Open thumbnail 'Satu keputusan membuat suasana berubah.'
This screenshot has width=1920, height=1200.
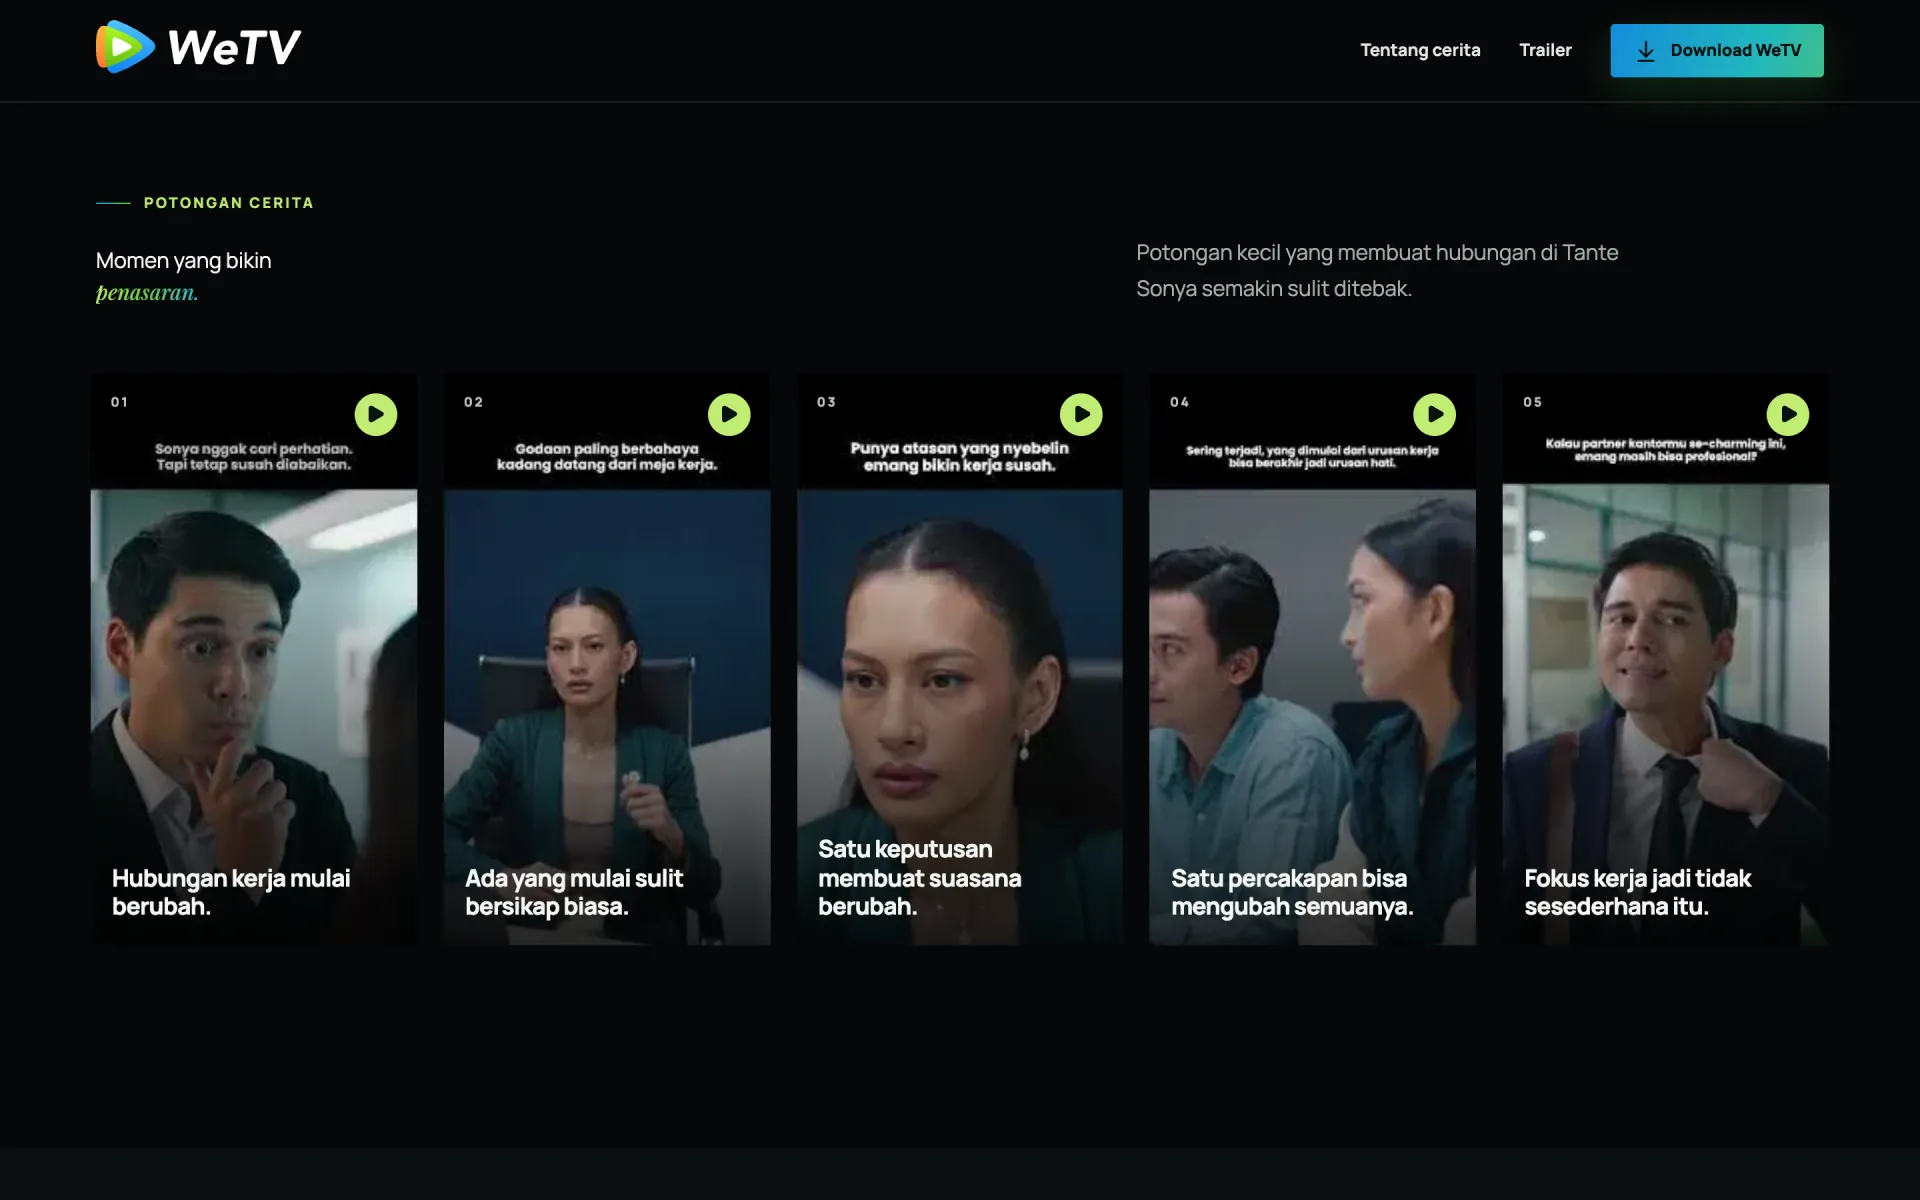(x=960, y=660)
